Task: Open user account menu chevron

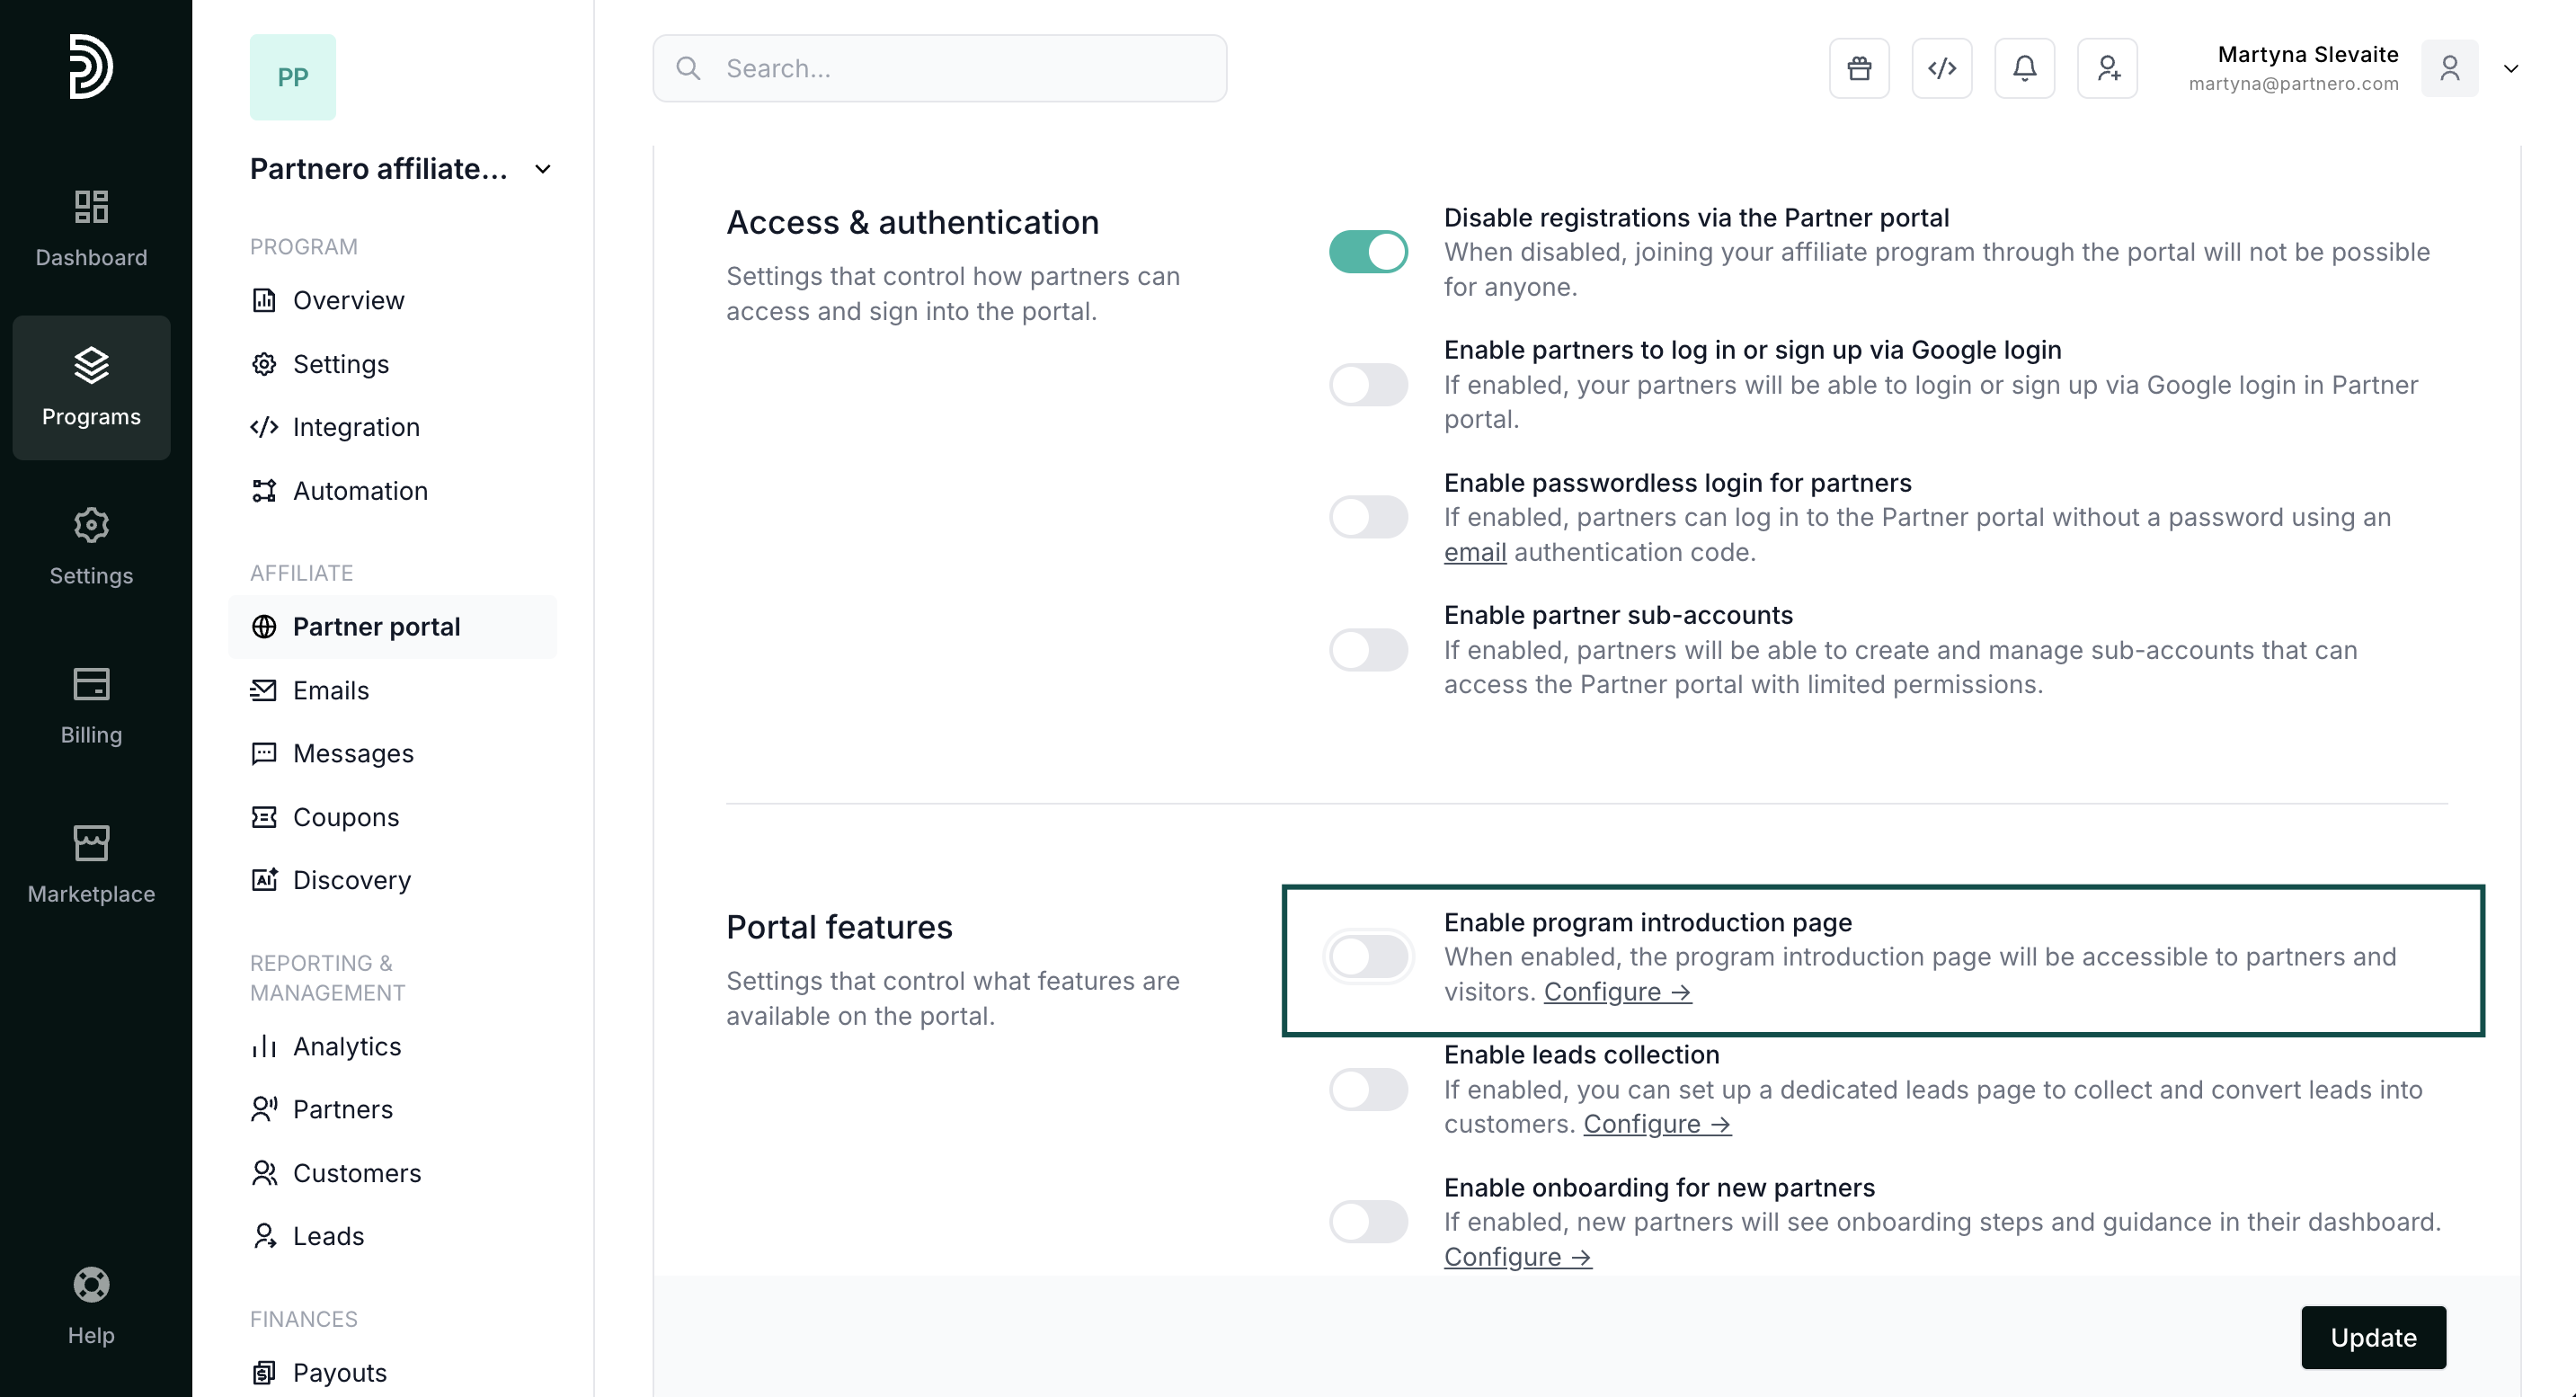Action: 2510,68
